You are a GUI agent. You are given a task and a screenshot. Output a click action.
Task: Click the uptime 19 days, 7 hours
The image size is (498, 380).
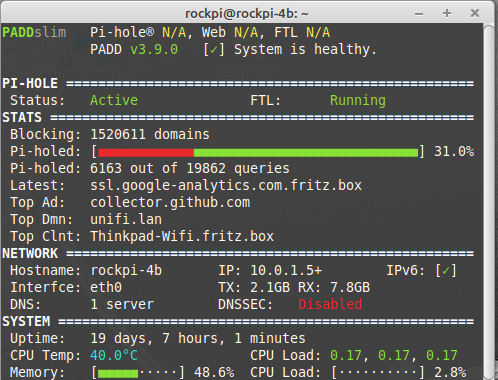(198, 338)
